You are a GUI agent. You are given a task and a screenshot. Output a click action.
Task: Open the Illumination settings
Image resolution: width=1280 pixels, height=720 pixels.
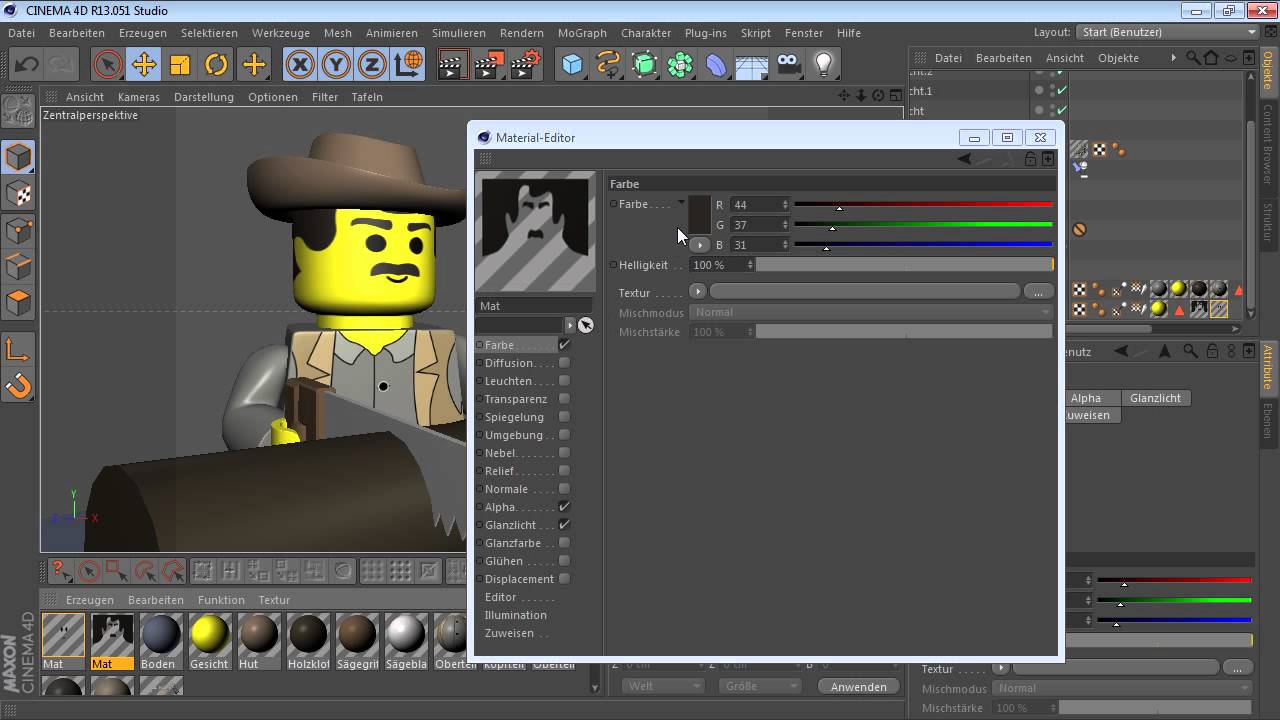[516, 615]
